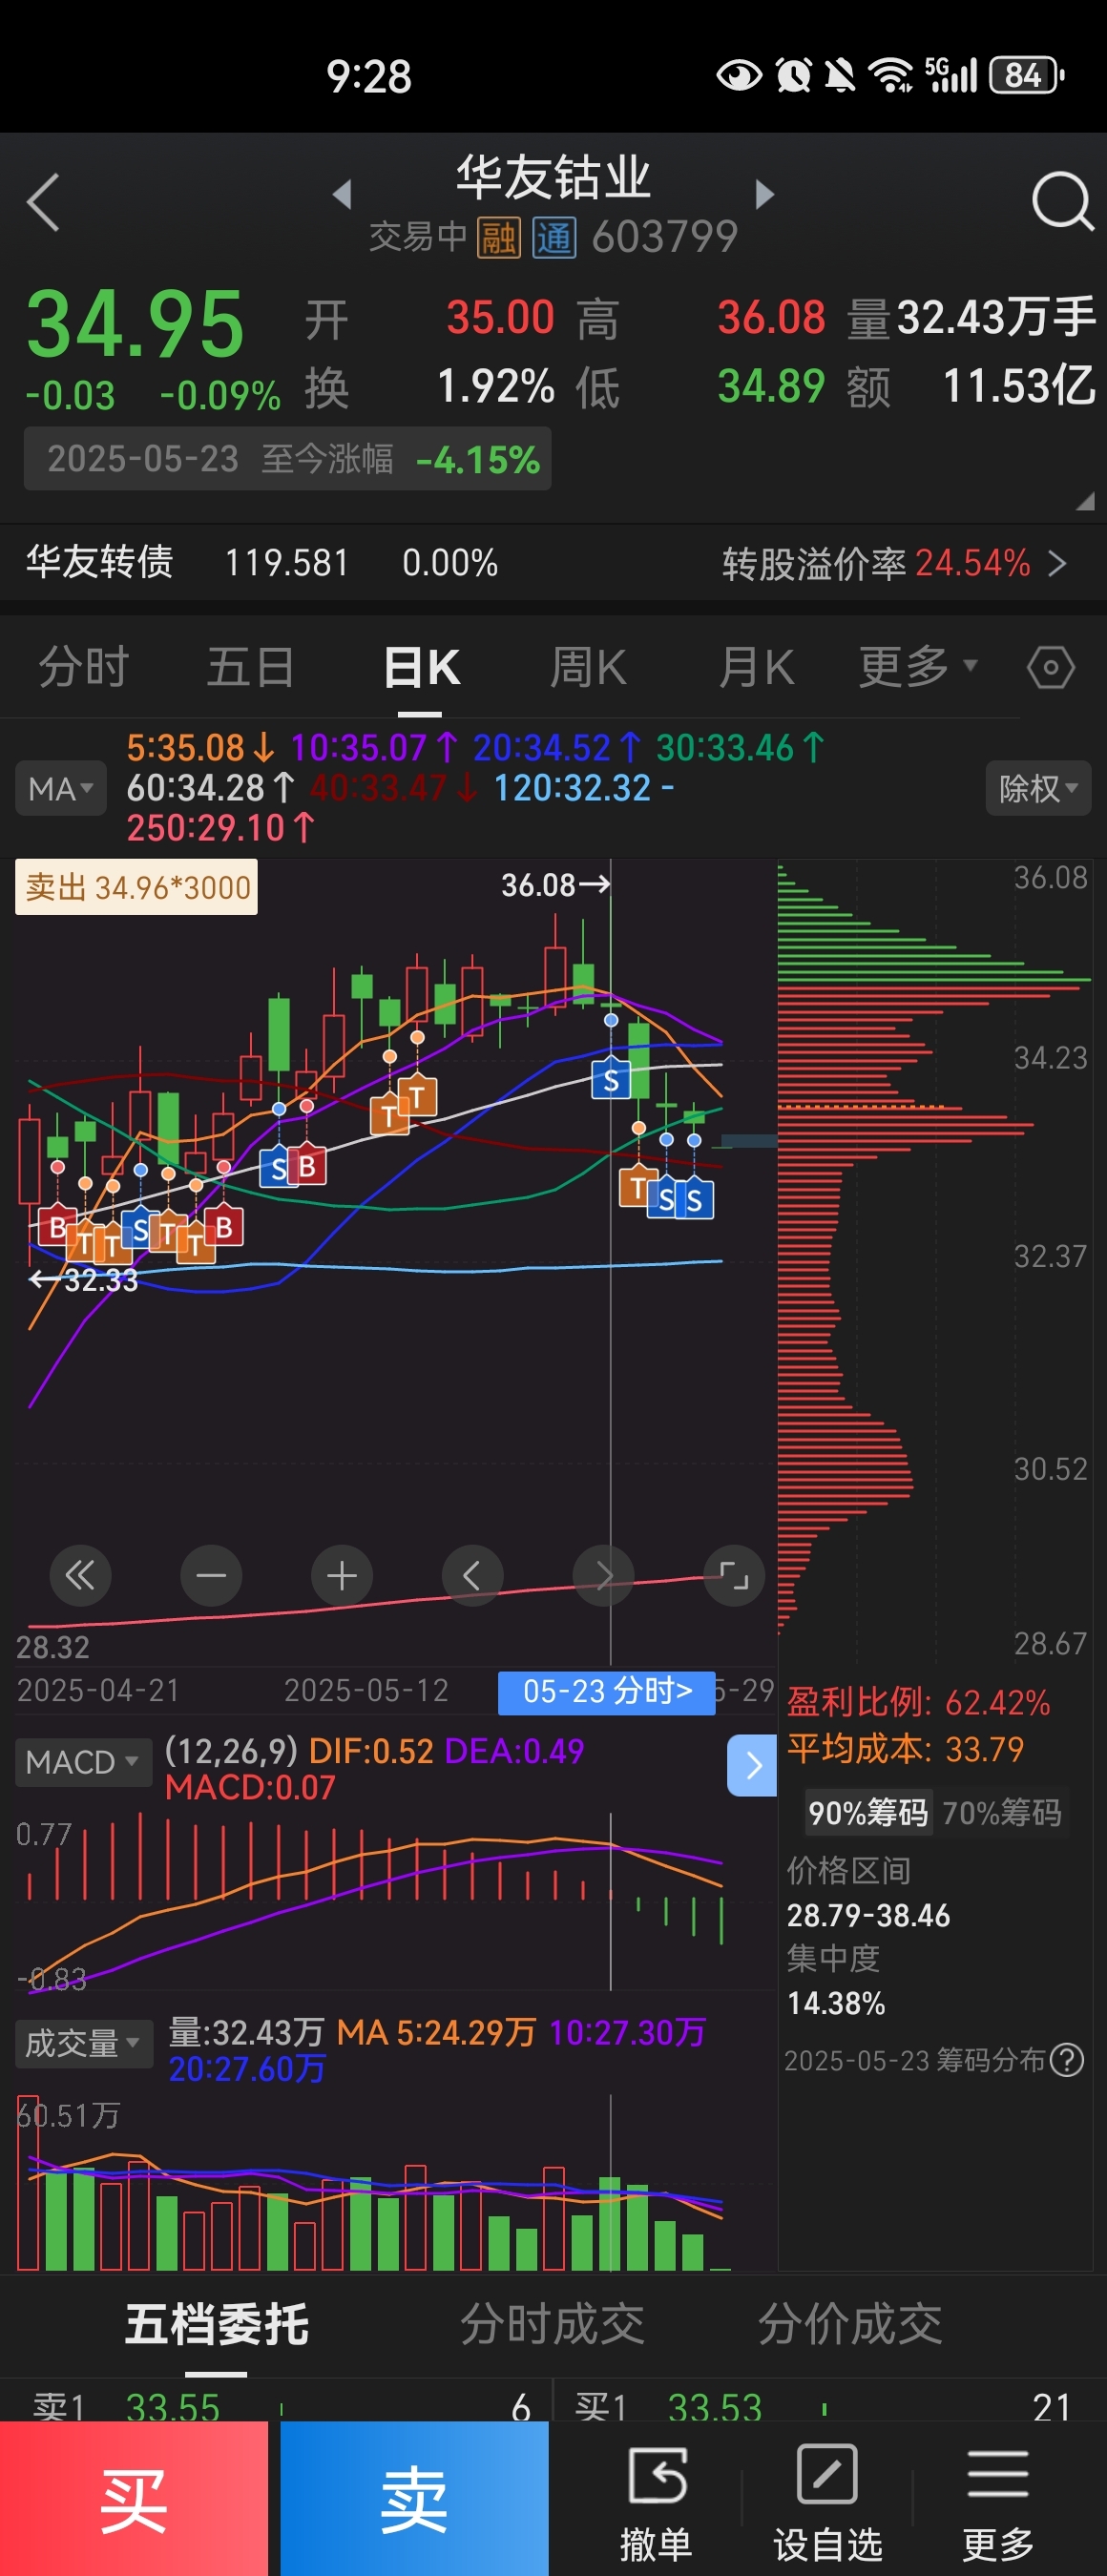Open fullscreen chart view icon
Screen dimensions: 1107x2576
point(734,1576)
